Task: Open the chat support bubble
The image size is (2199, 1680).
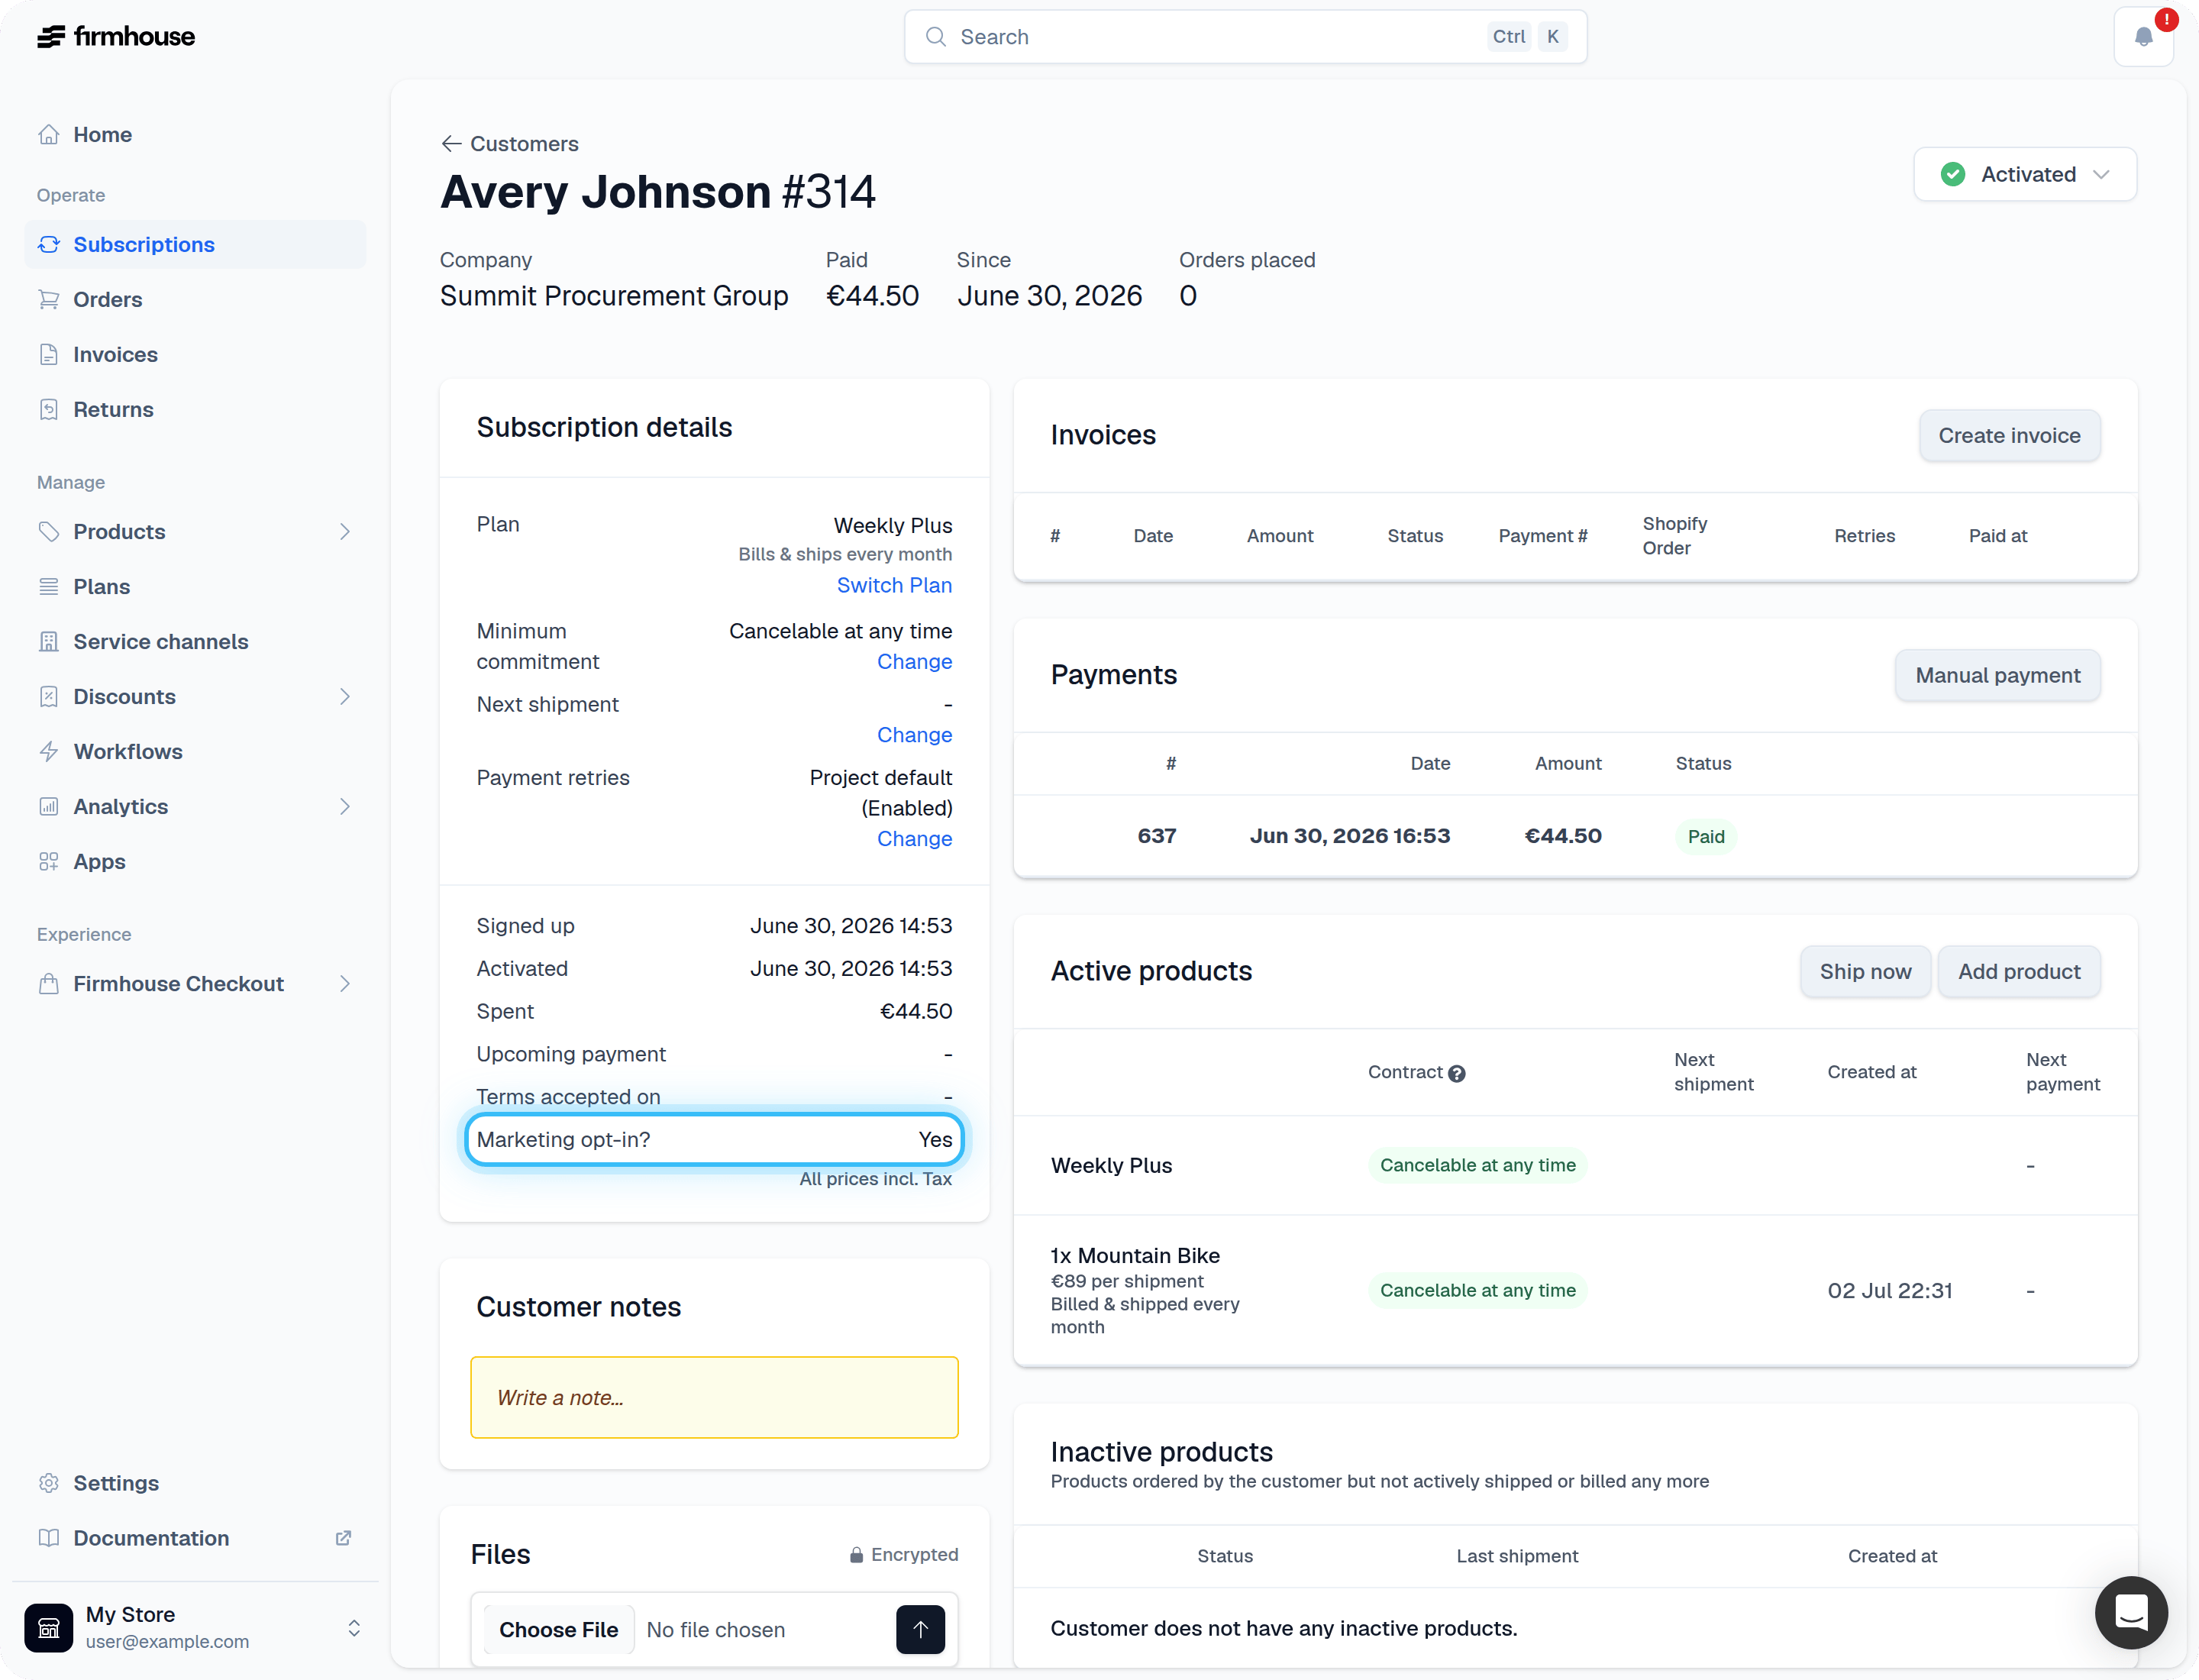Action: (2131, 1612)
